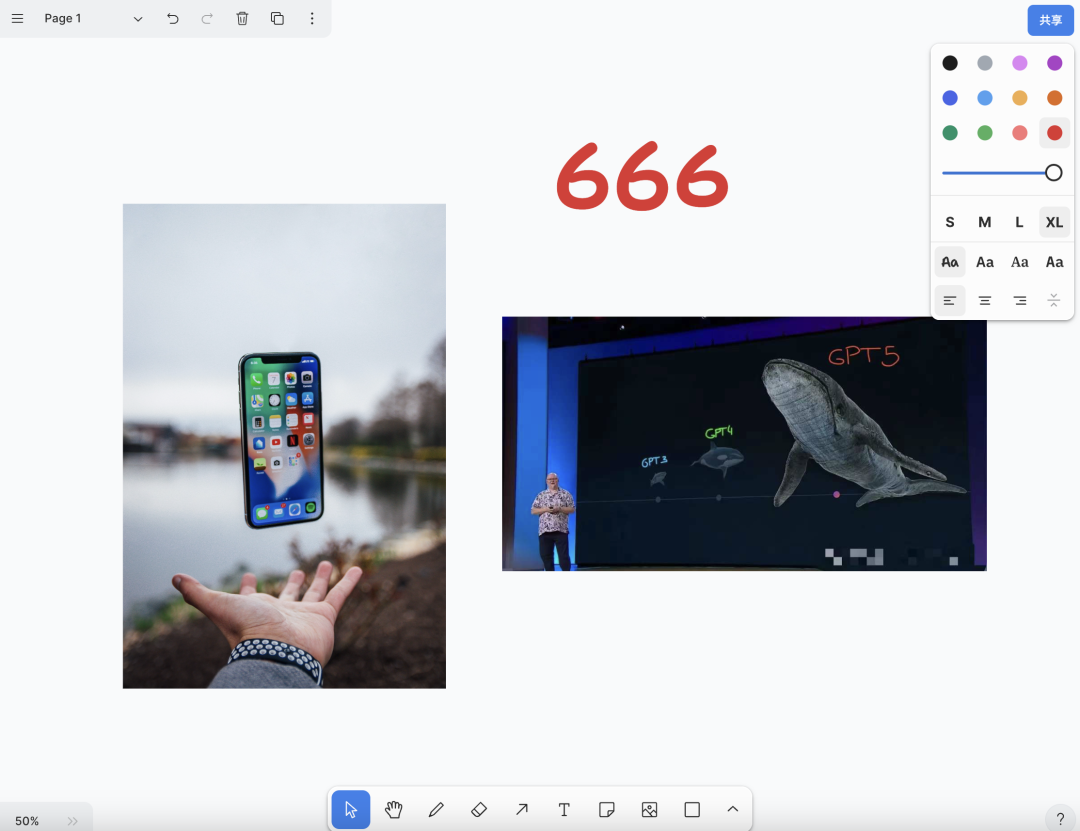Pick the selected red color swatch
The width and height of the screenshot is (1080, 831).
tap(1055, 132)
